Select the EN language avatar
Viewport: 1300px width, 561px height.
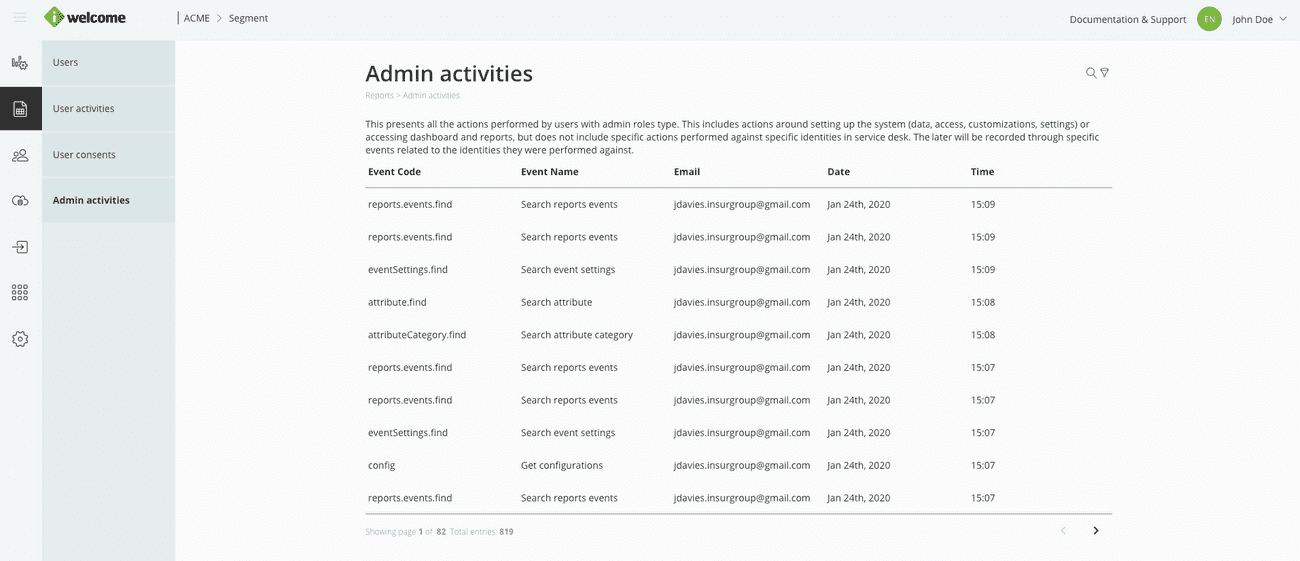pyautogui.click(x=1209, y=19)
